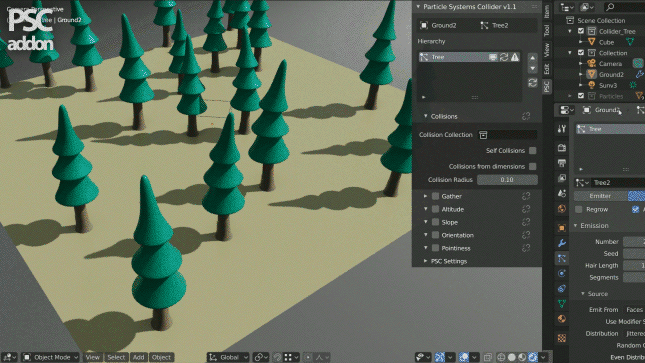Uncheck the Particles collection checkbox
645x363 pixels.
pyautogui.click(x=581, y=96)
